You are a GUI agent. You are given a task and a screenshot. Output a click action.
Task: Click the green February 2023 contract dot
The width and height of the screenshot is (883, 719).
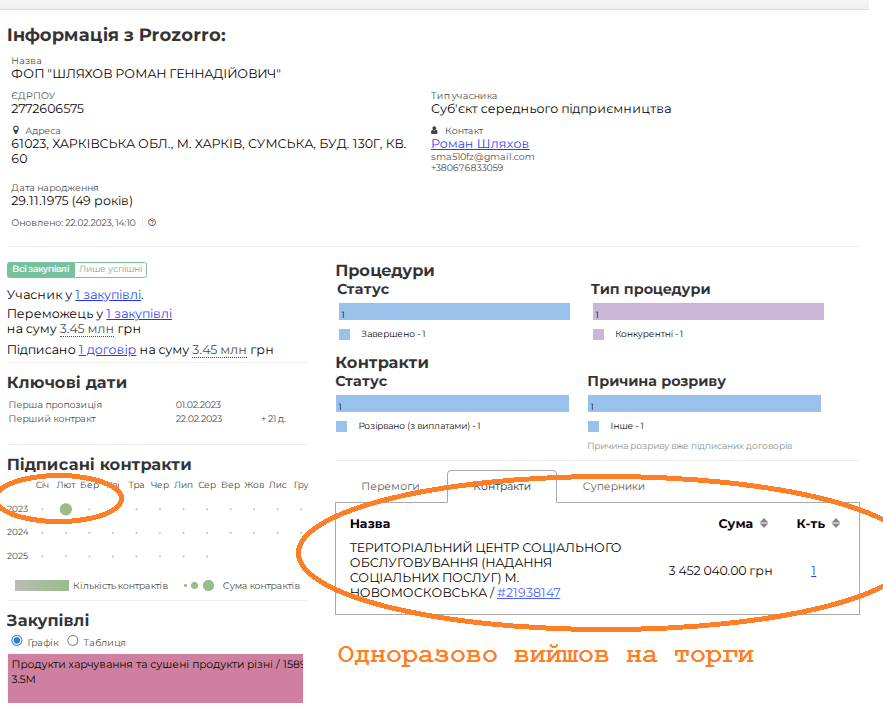click(66, 509)
